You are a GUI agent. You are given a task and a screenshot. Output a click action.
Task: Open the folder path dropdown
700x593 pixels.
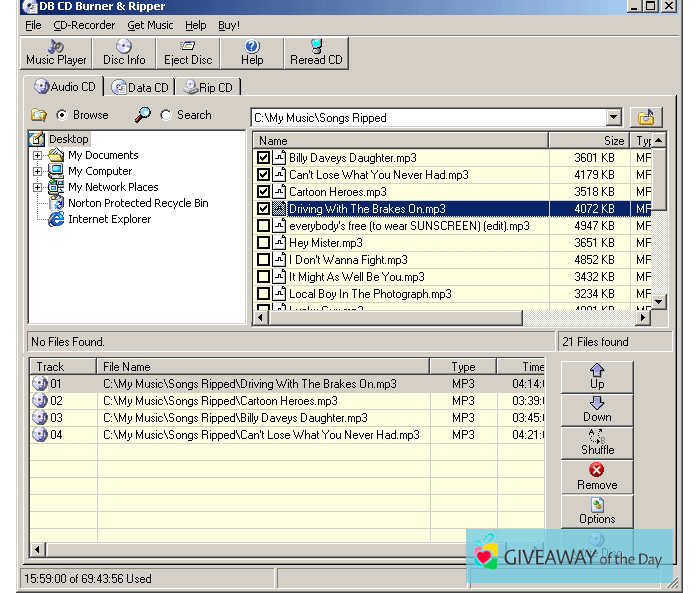(613, 118)
